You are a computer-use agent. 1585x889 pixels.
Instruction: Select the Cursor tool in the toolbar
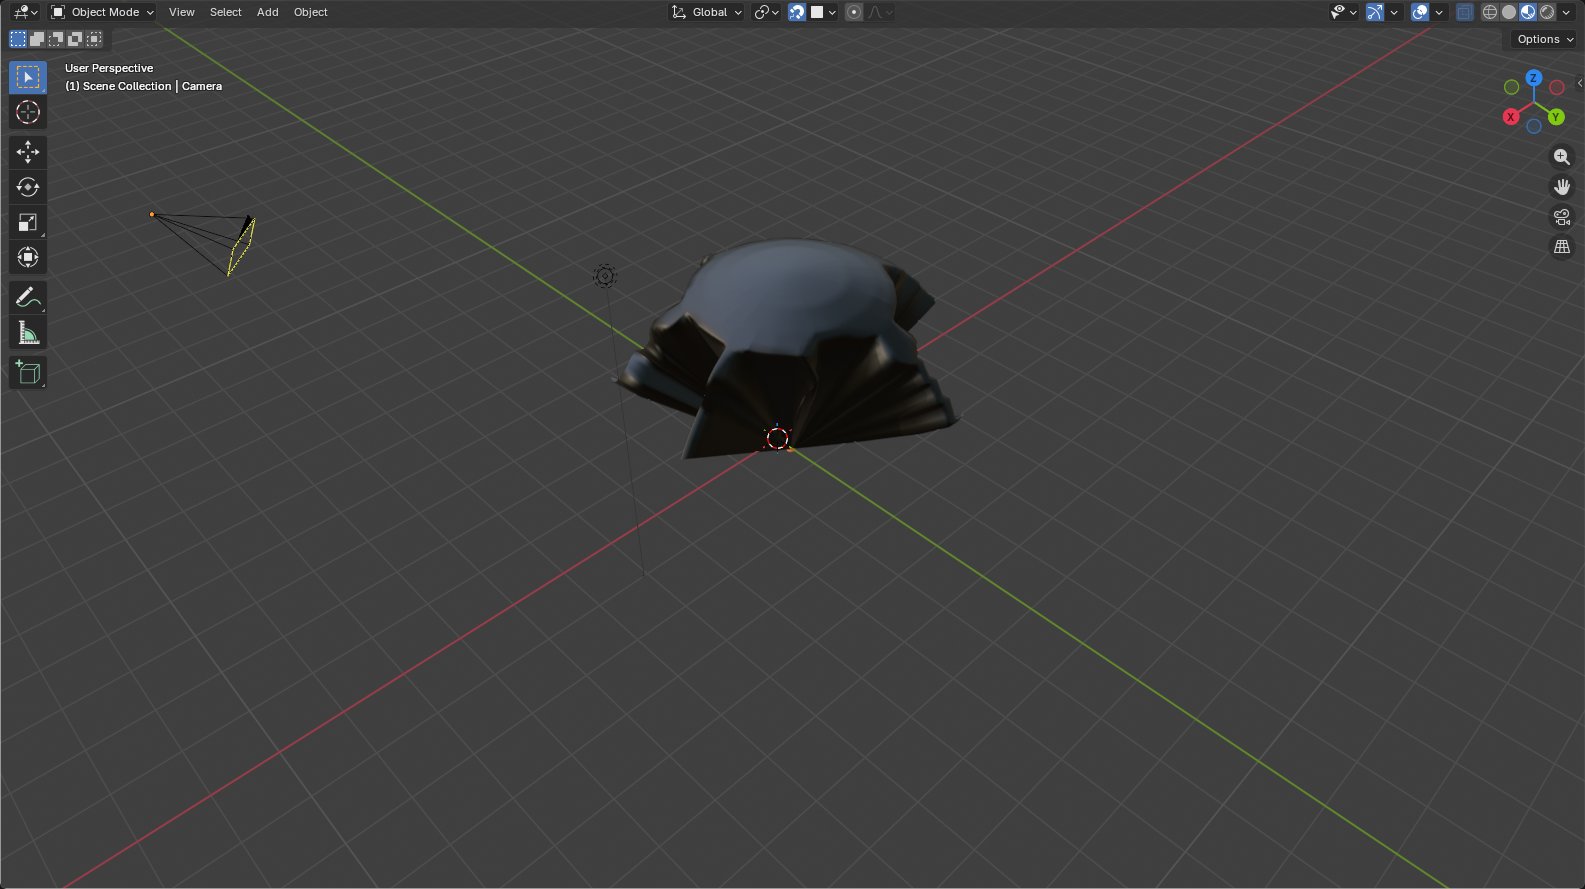pyautogui.click(x=28, y=112)
